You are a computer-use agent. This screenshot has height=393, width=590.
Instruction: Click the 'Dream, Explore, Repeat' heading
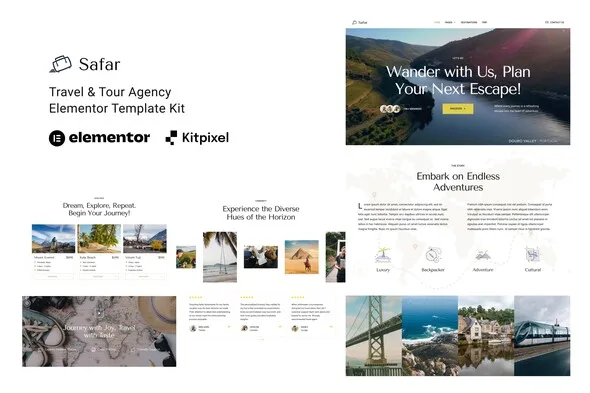tap(99, 209)
